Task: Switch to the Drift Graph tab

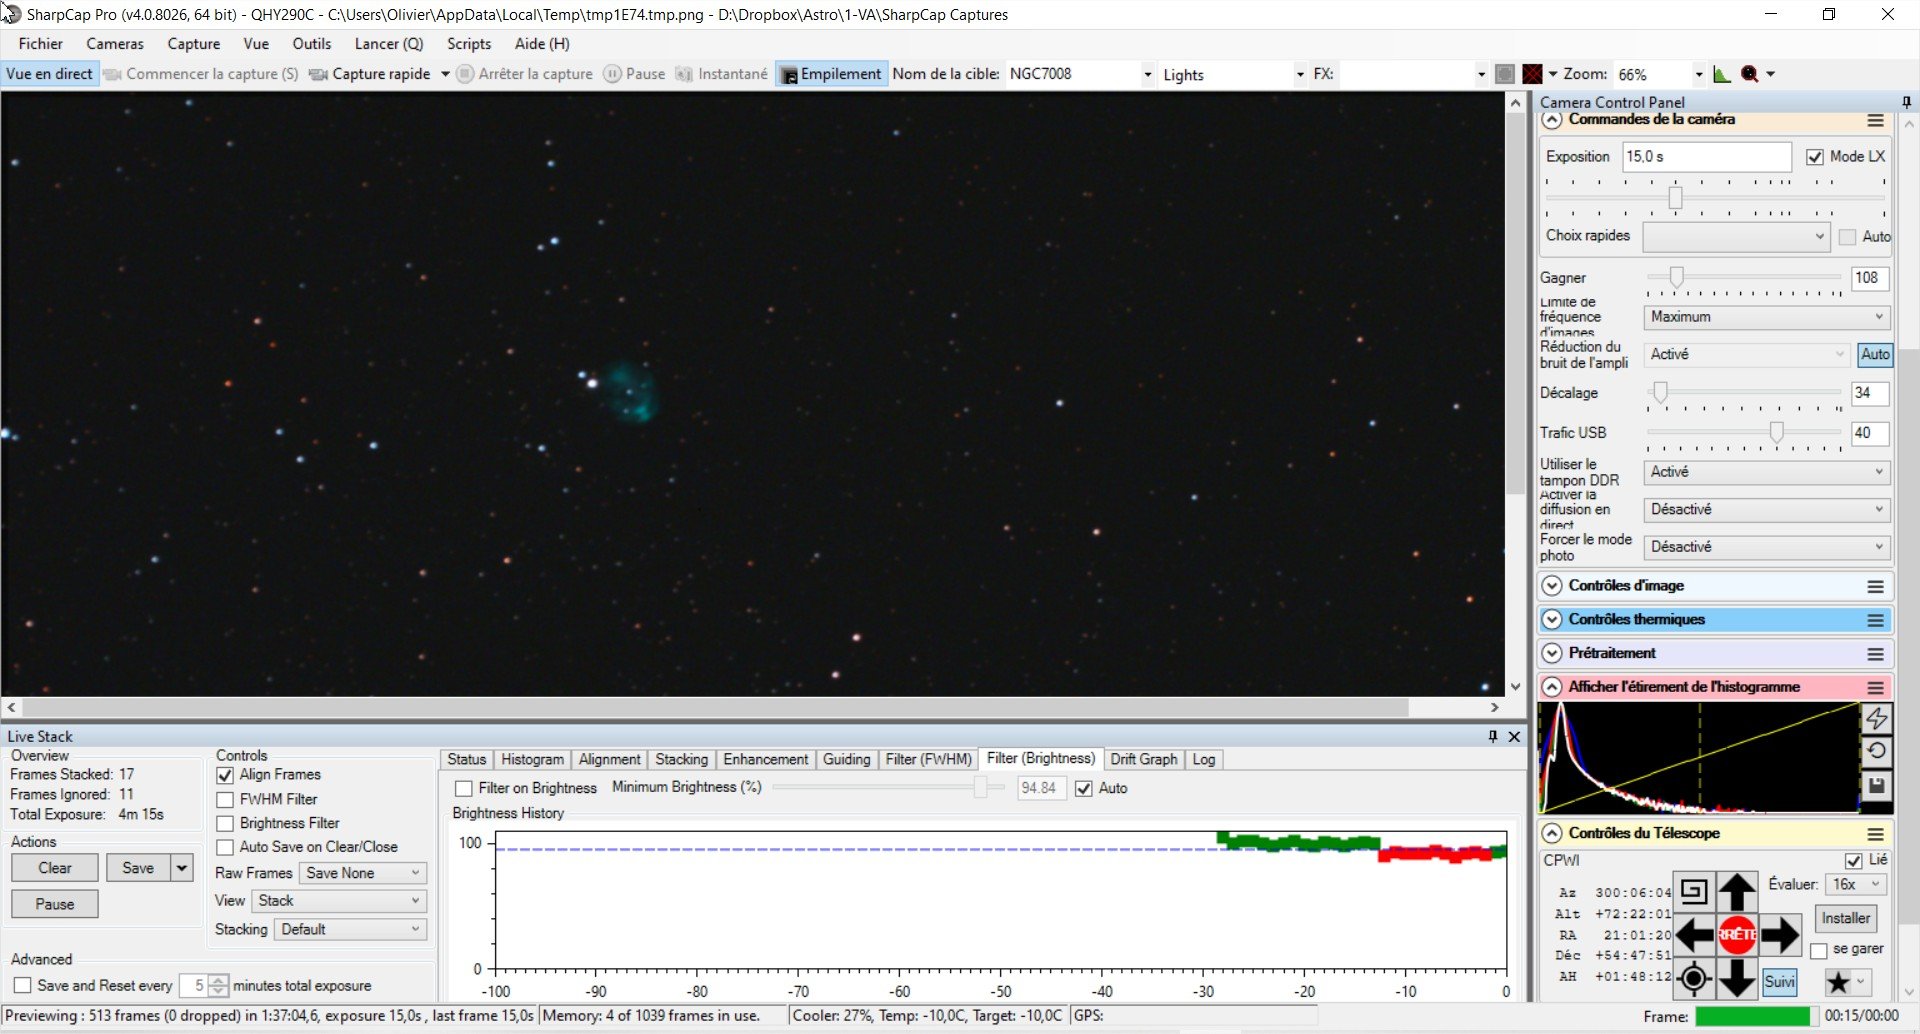Action: click(1144, 760)
